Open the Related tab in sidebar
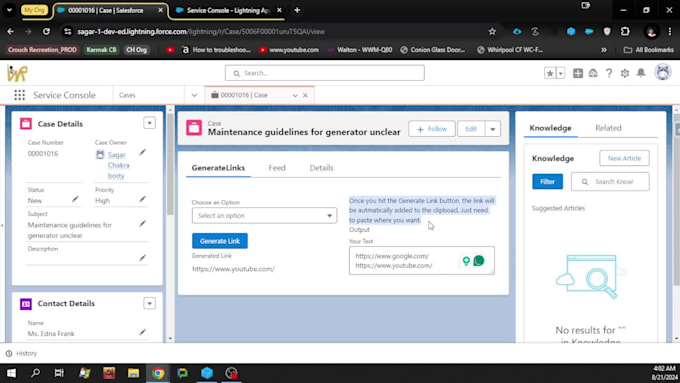 click(608, 128)
